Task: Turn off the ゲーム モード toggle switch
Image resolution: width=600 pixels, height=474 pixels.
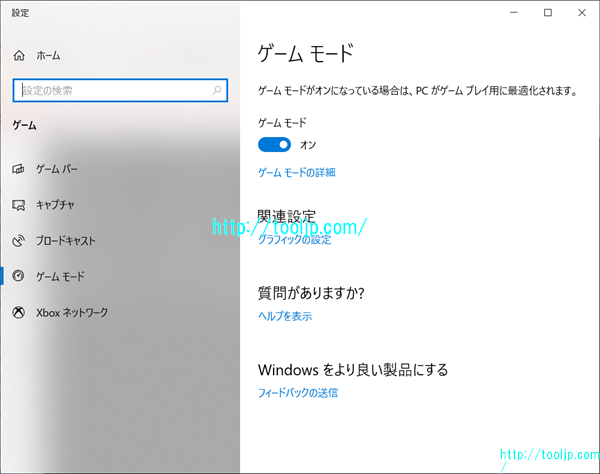Action: pyautogui.click(x=274, y=145)
